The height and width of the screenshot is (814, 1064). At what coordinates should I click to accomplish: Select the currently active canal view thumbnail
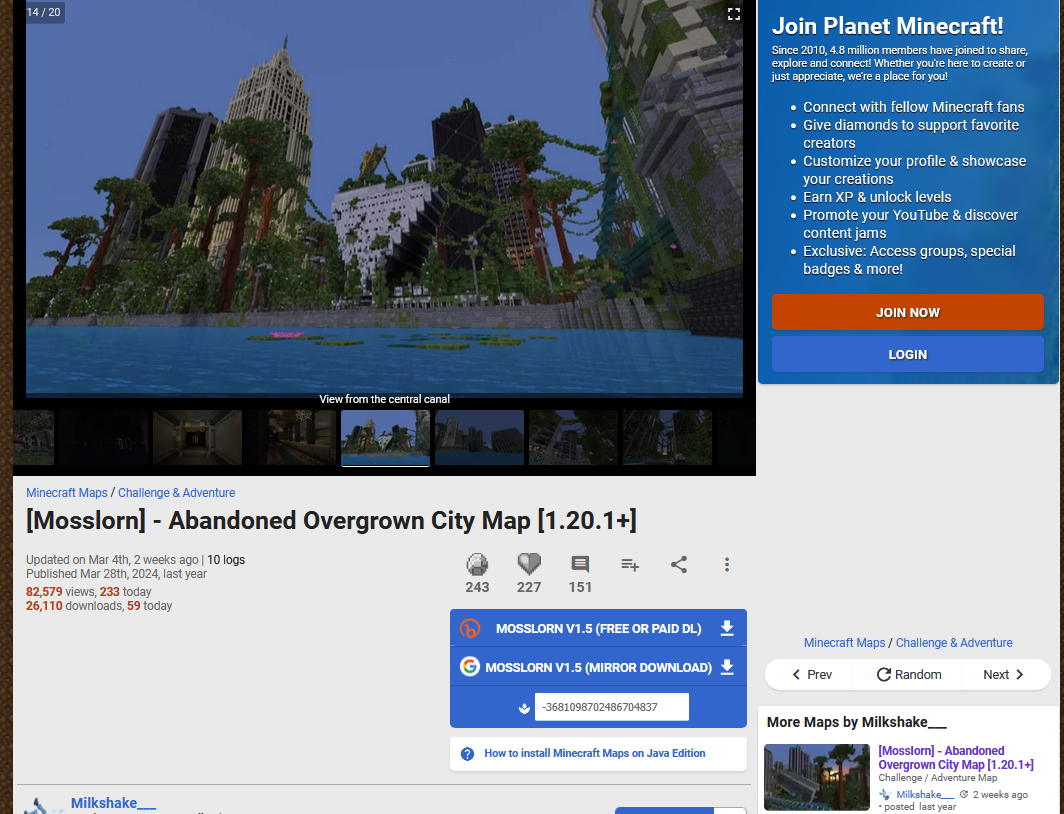385,438
